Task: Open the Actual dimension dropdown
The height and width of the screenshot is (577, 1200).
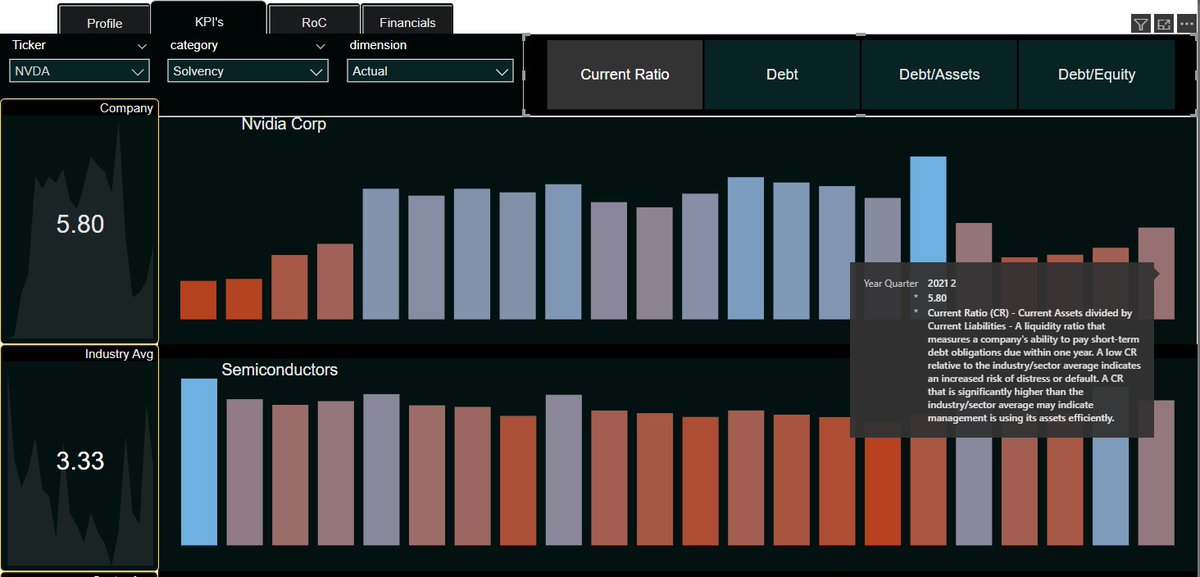Action: (430, 71)
